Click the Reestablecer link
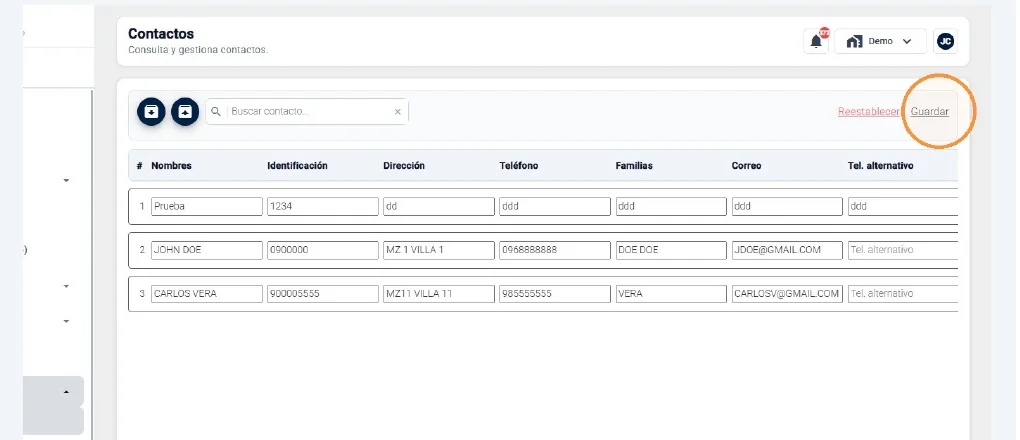This screenshot has width=1020, height=440. point(868,111)
